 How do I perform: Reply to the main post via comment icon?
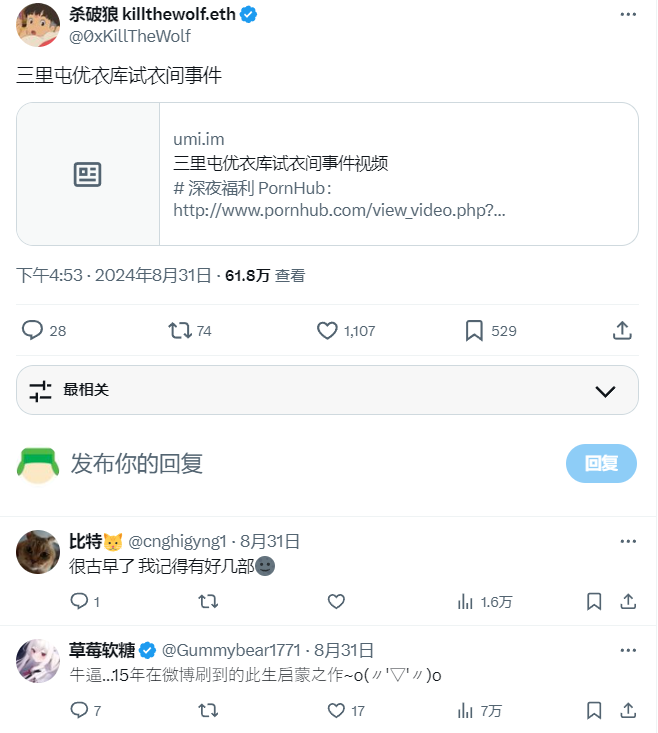pos(33,330)
